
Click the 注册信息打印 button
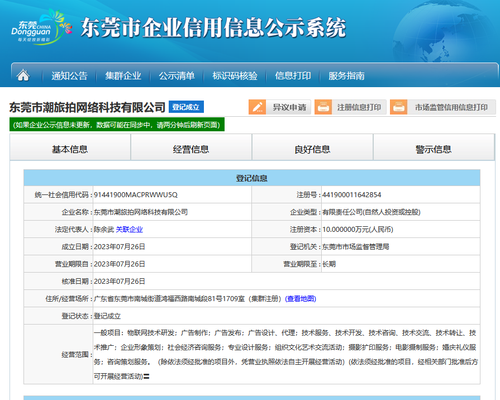[350, 107]
